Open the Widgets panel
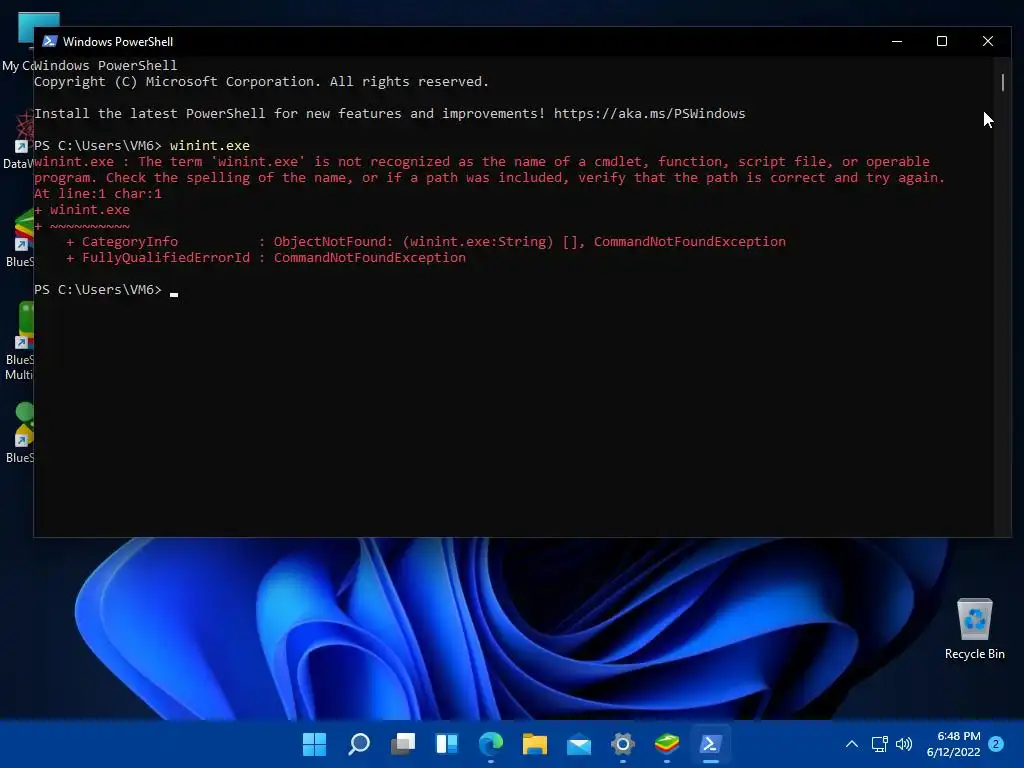This screenshot has height=768, width=1024. [x=447, y=744]
